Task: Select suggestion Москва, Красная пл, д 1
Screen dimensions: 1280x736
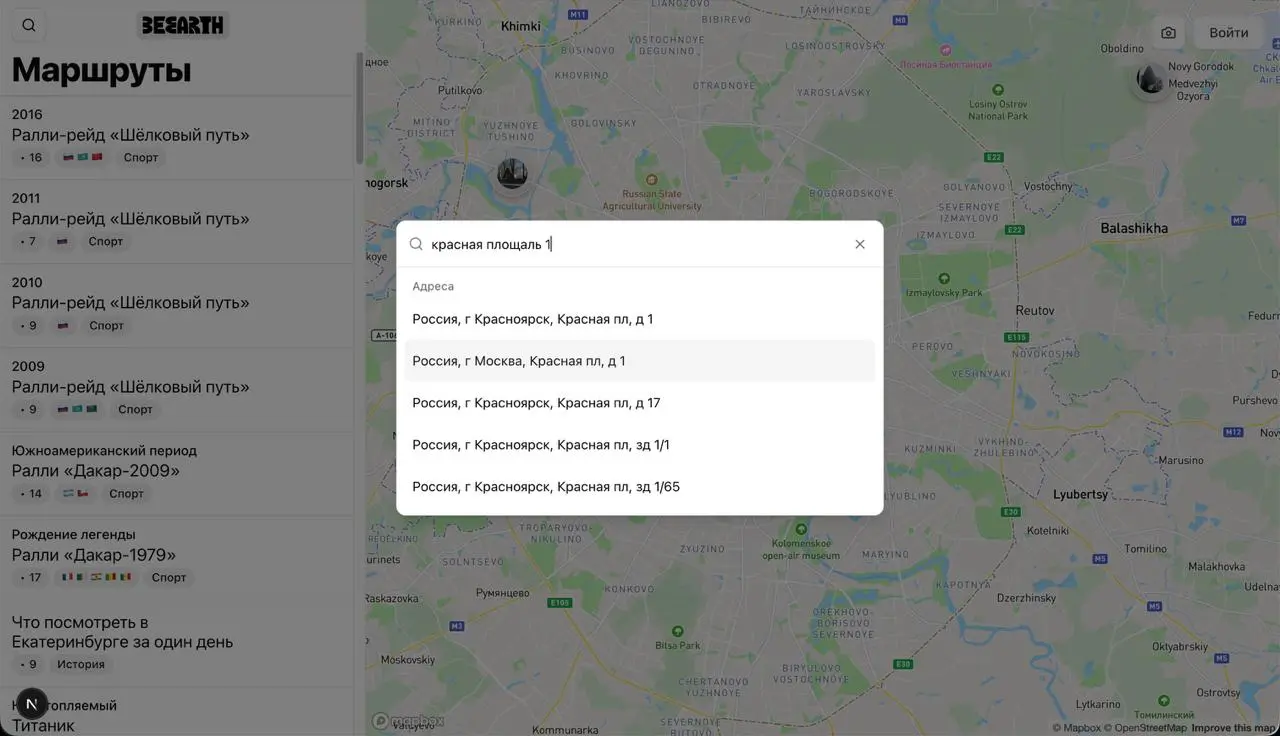Action: (640, 361)
